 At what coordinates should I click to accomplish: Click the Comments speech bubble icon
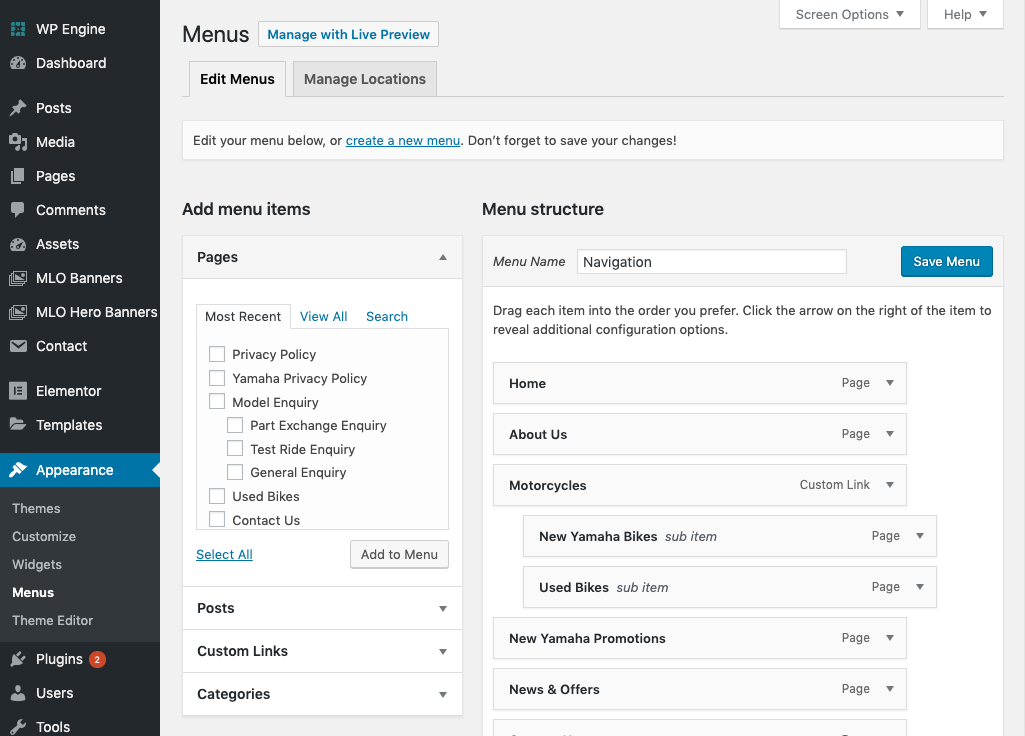click(x=18, y=210)
